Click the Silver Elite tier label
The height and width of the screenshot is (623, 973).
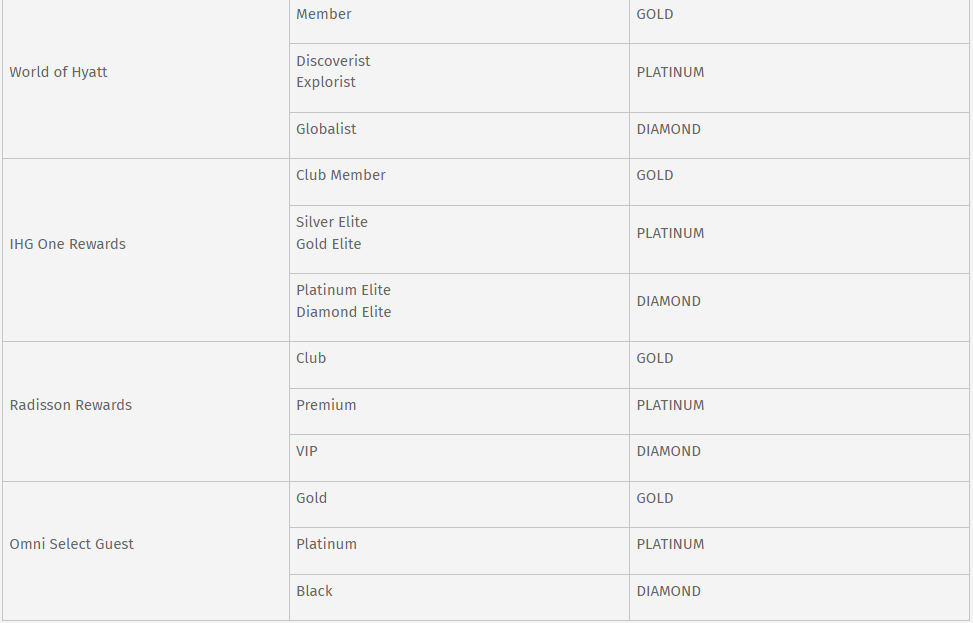[x=332, y=222]
